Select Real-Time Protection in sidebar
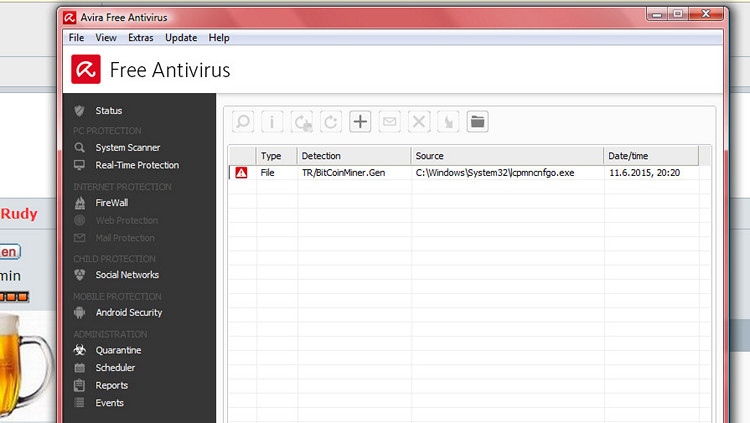This screenshot has width=750, height=423. (x=137, y=165)
